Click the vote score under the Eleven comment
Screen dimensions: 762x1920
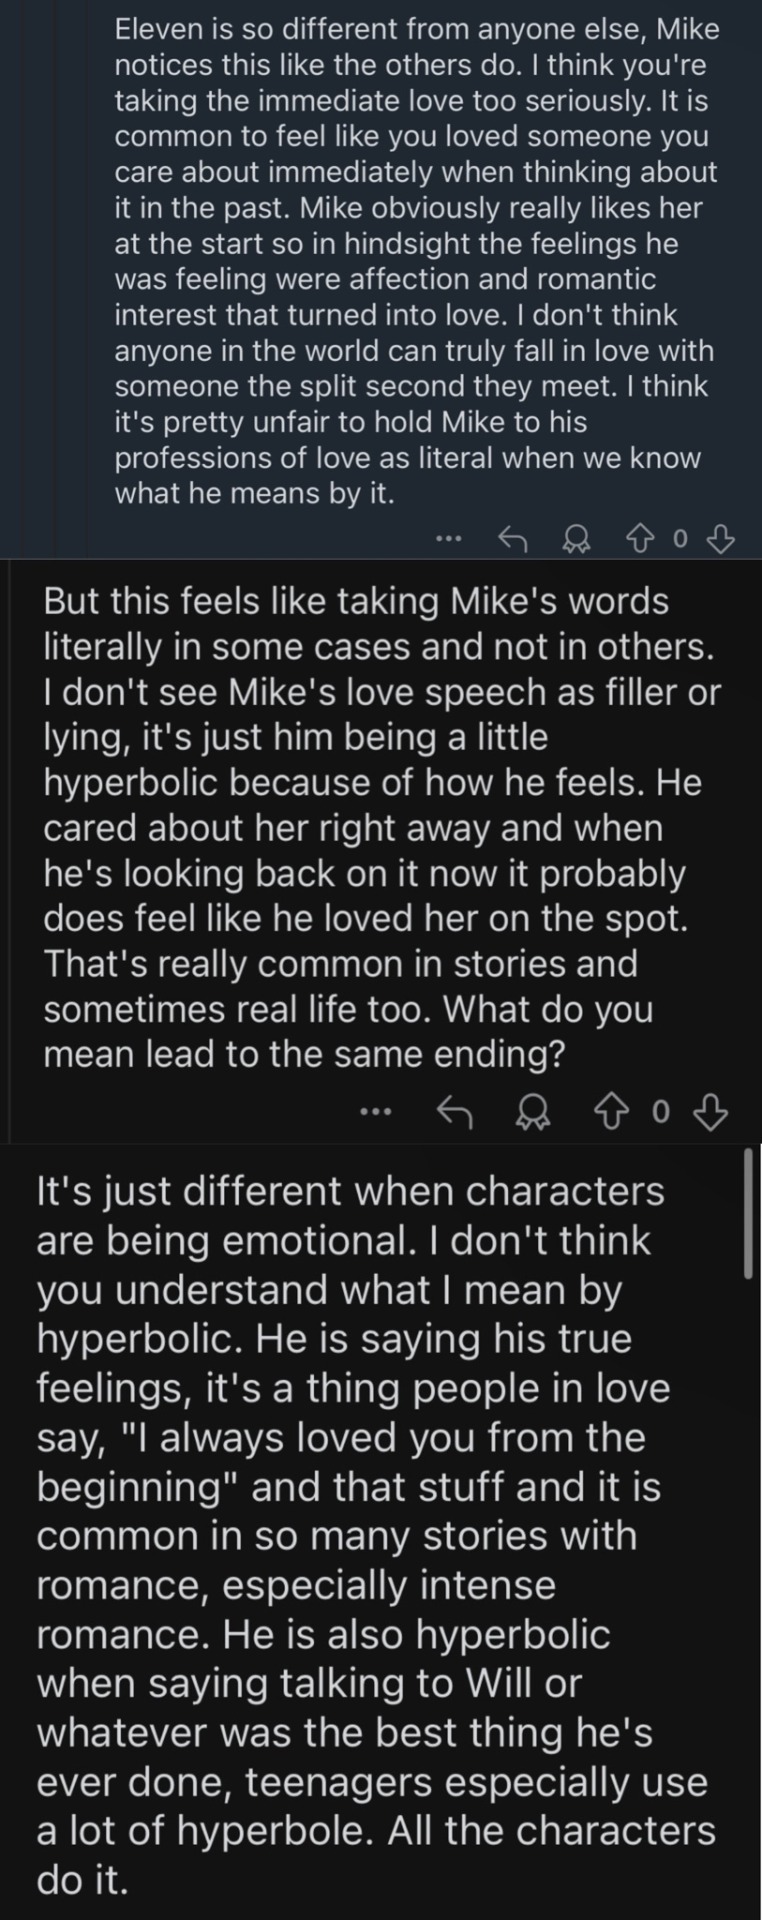pyautogui.click(x=680, y=540)
